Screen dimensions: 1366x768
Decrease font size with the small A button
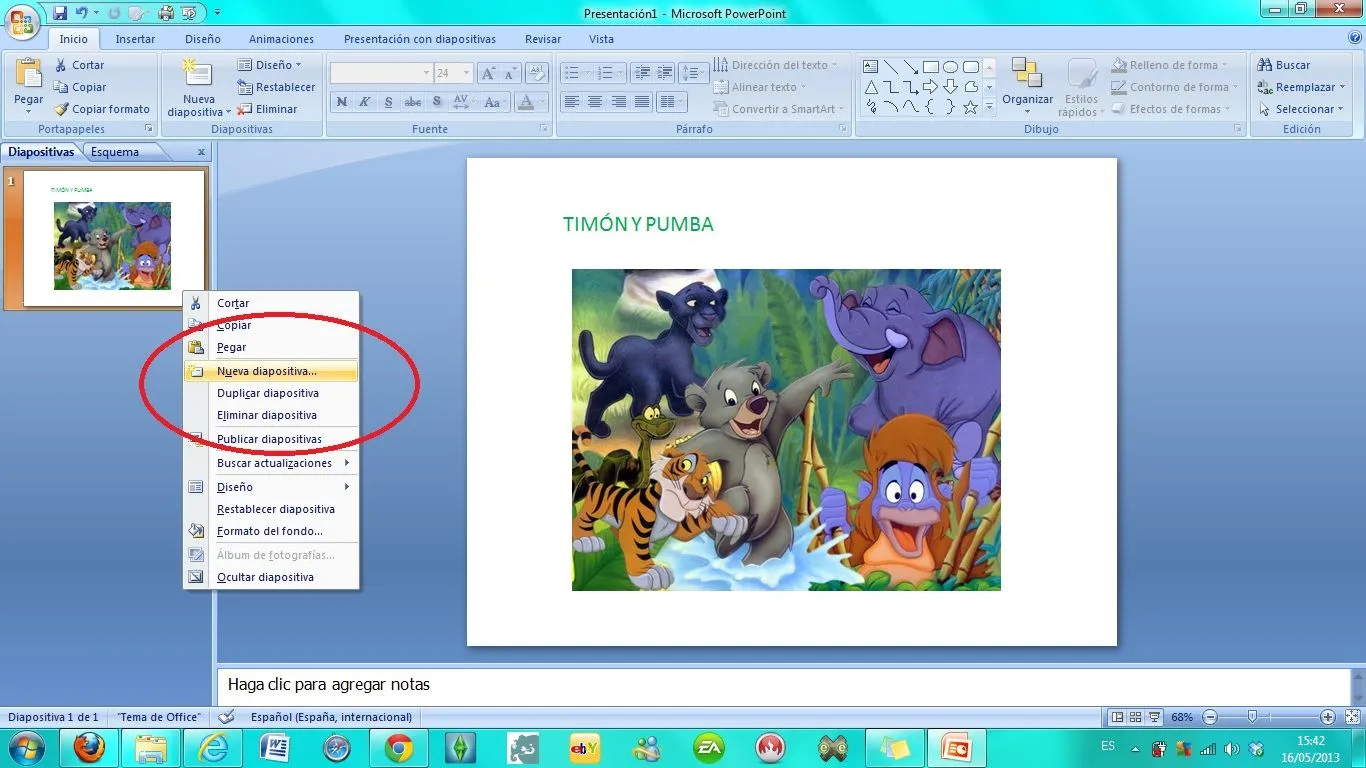(x=509, y=73)
